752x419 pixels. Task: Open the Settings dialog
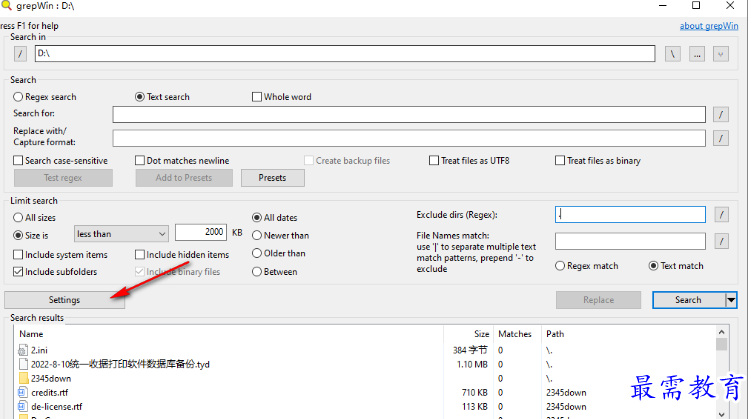[64, 300]
